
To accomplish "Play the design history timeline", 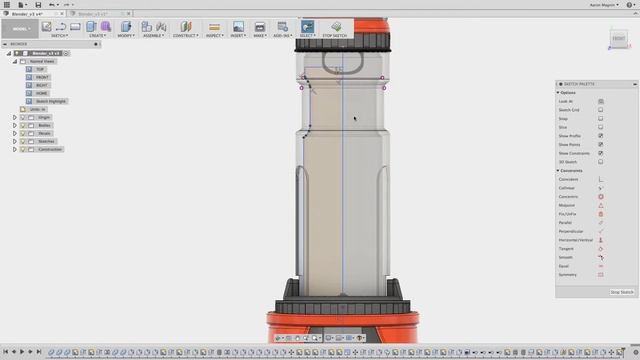I will click(x=22, y=351).
